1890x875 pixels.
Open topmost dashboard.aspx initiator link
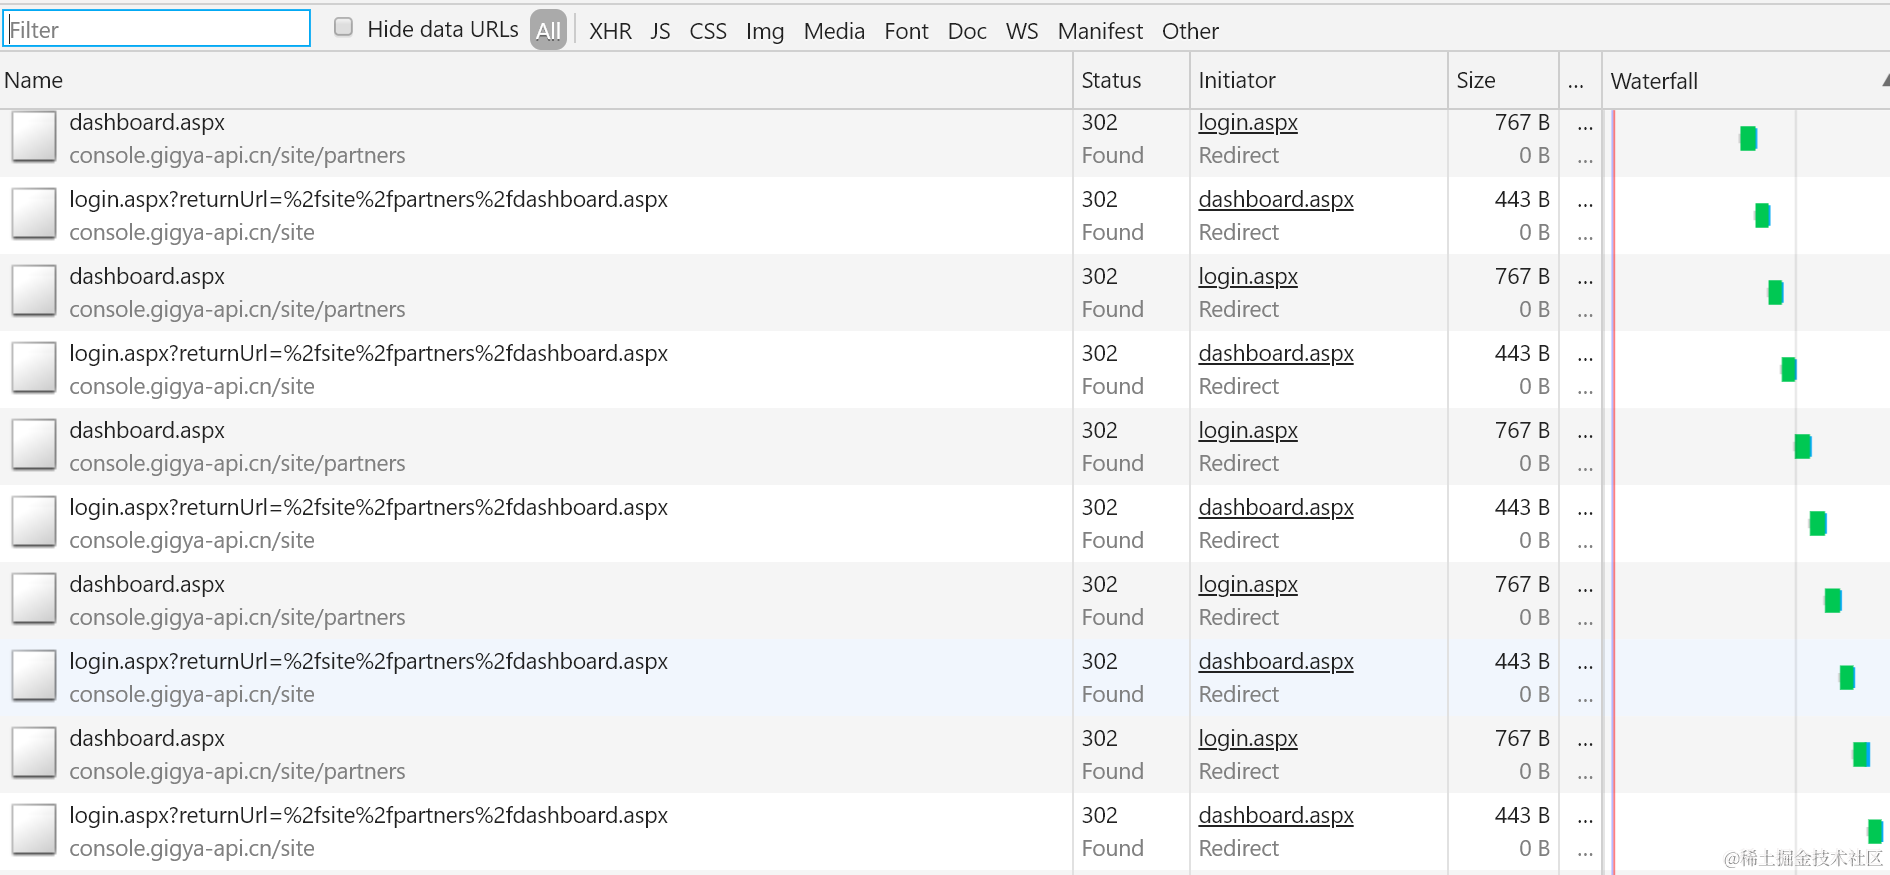coord(1276,200)
